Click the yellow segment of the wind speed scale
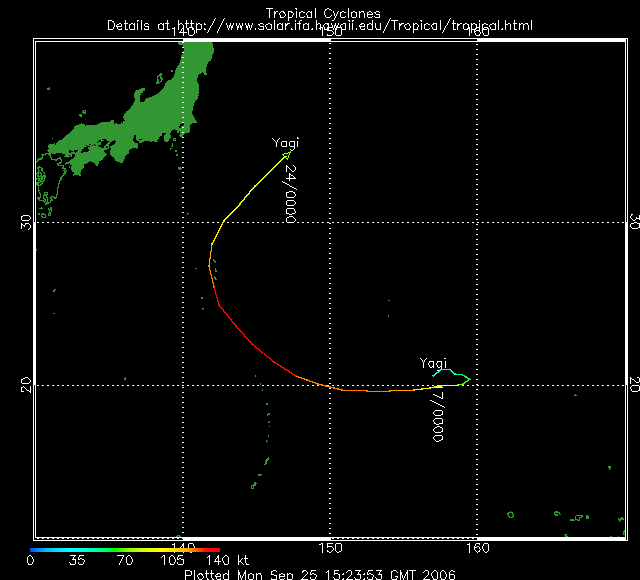The height and width of the screenshot is (580, 640). click(150, 549)
